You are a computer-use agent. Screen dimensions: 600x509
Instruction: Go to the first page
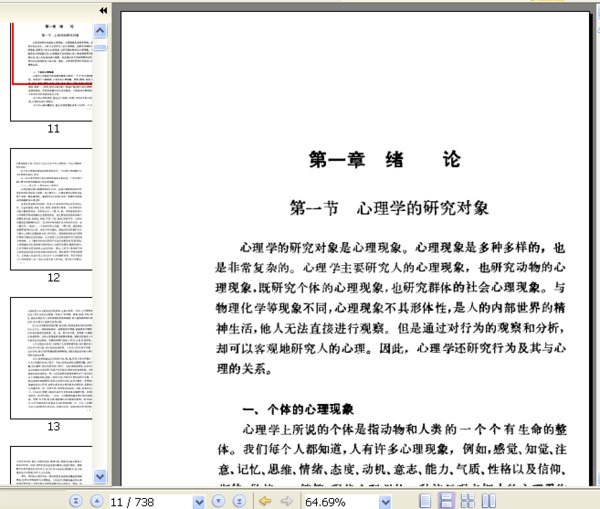point(76,501)
